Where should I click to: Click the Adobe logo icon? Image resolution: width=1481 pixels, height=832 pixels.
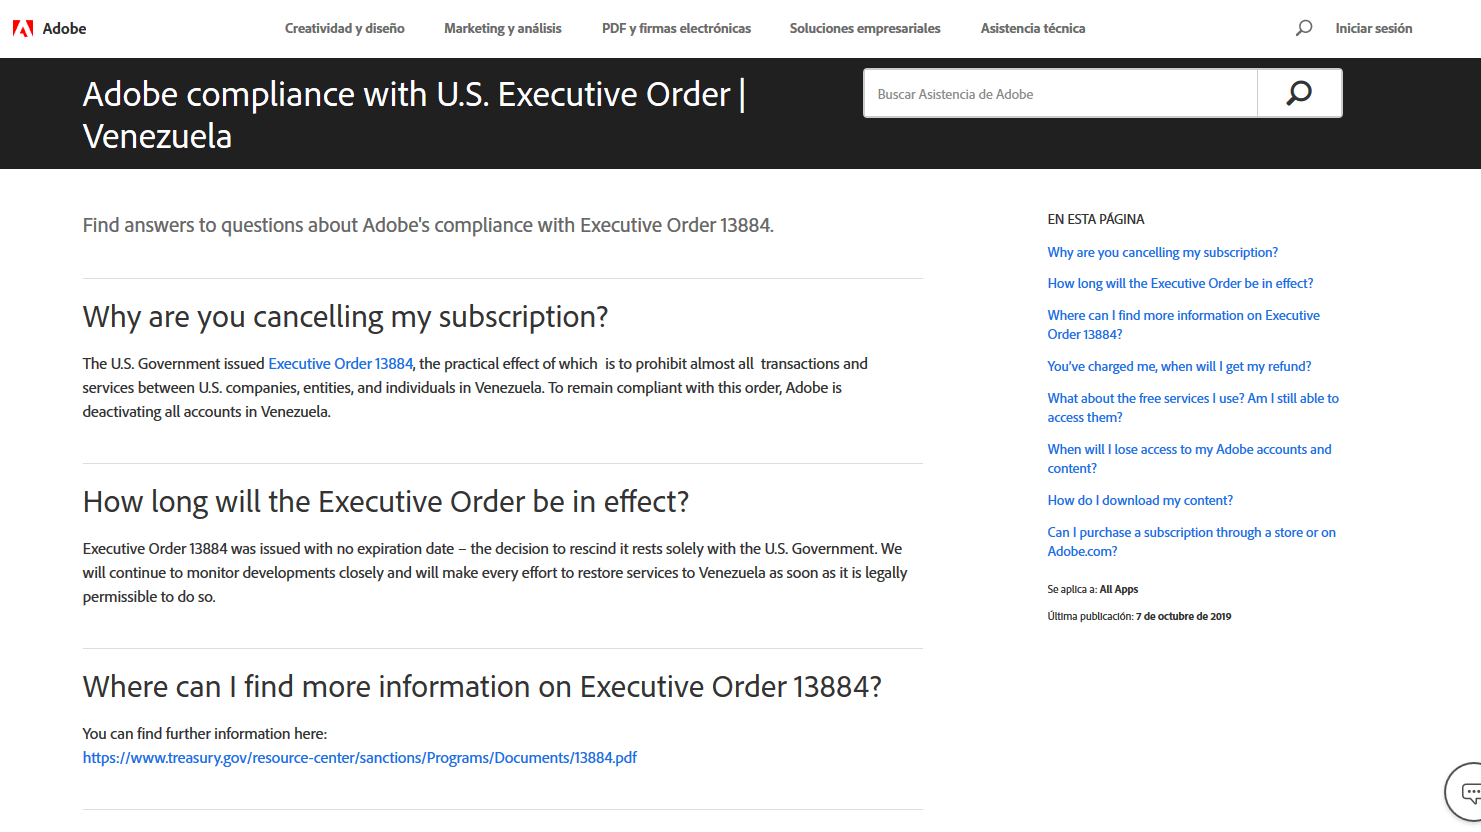click(x=23, y=28)
